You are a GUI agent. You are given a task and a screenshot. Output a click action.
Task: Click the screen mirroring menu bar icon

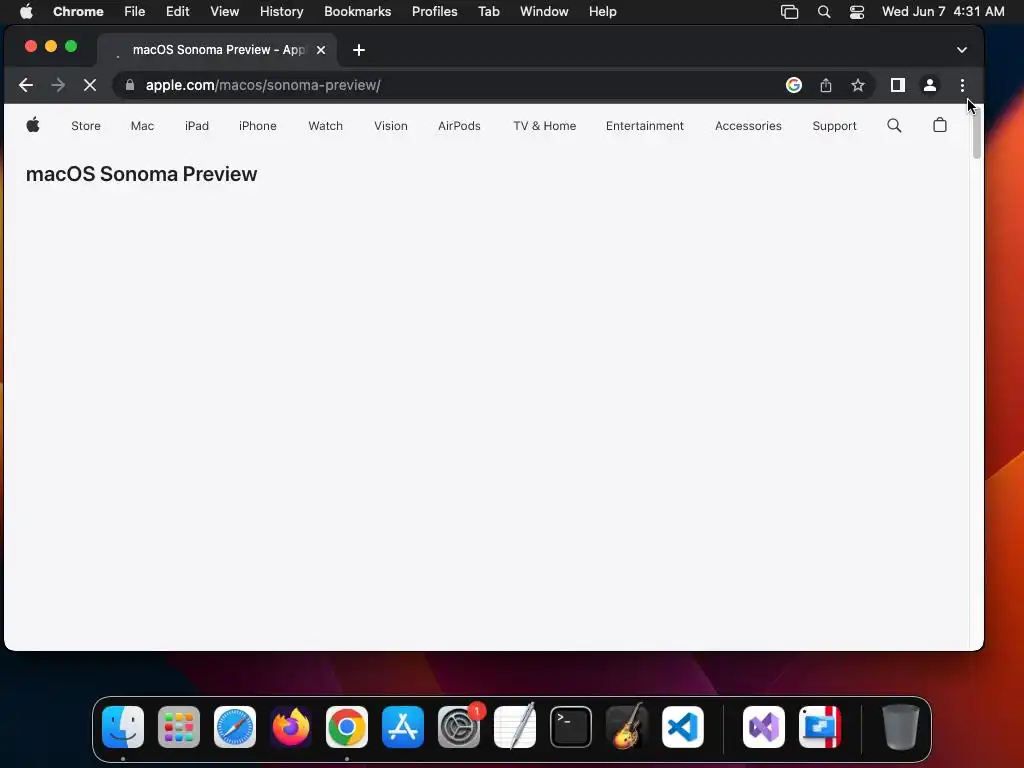[790, 12]
